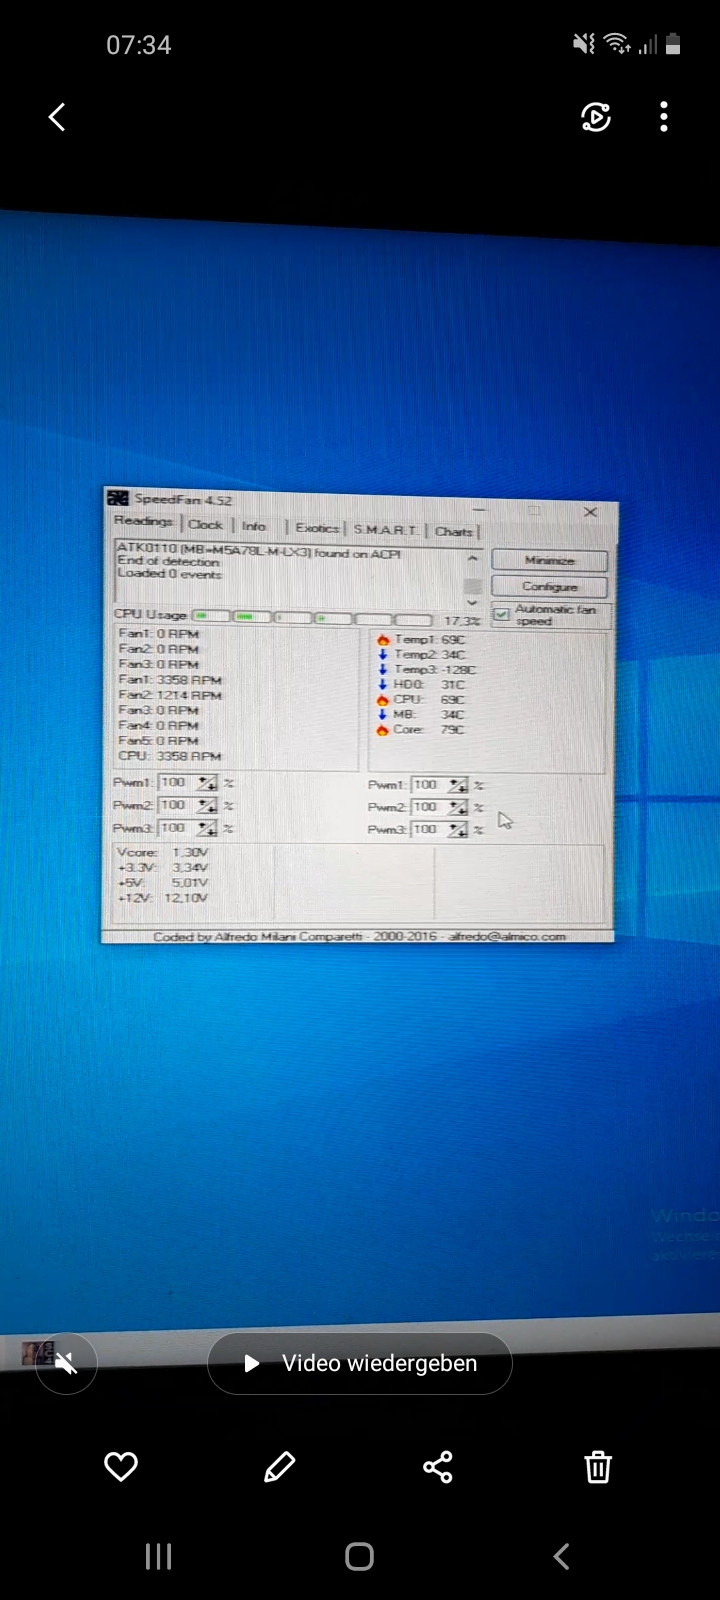Viewport: 720px width, 1600px height.
Task: Click Pwm2 spinner arrows below the fan list
Action: (207, 805)
